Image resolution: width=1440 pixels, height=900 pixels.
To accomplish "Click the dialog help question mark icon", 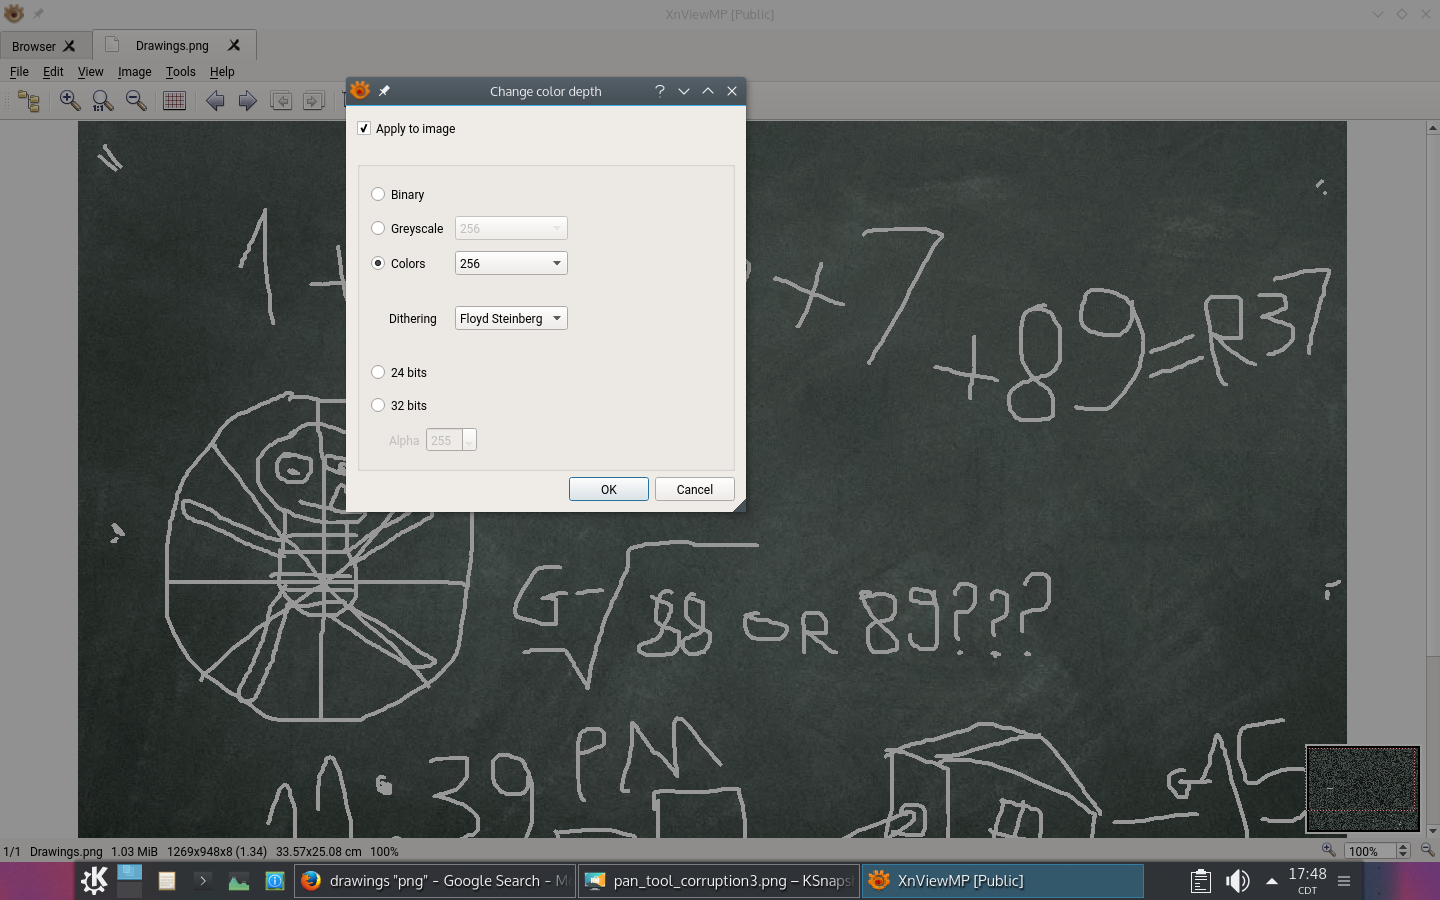I will click(x=660, y=91).
